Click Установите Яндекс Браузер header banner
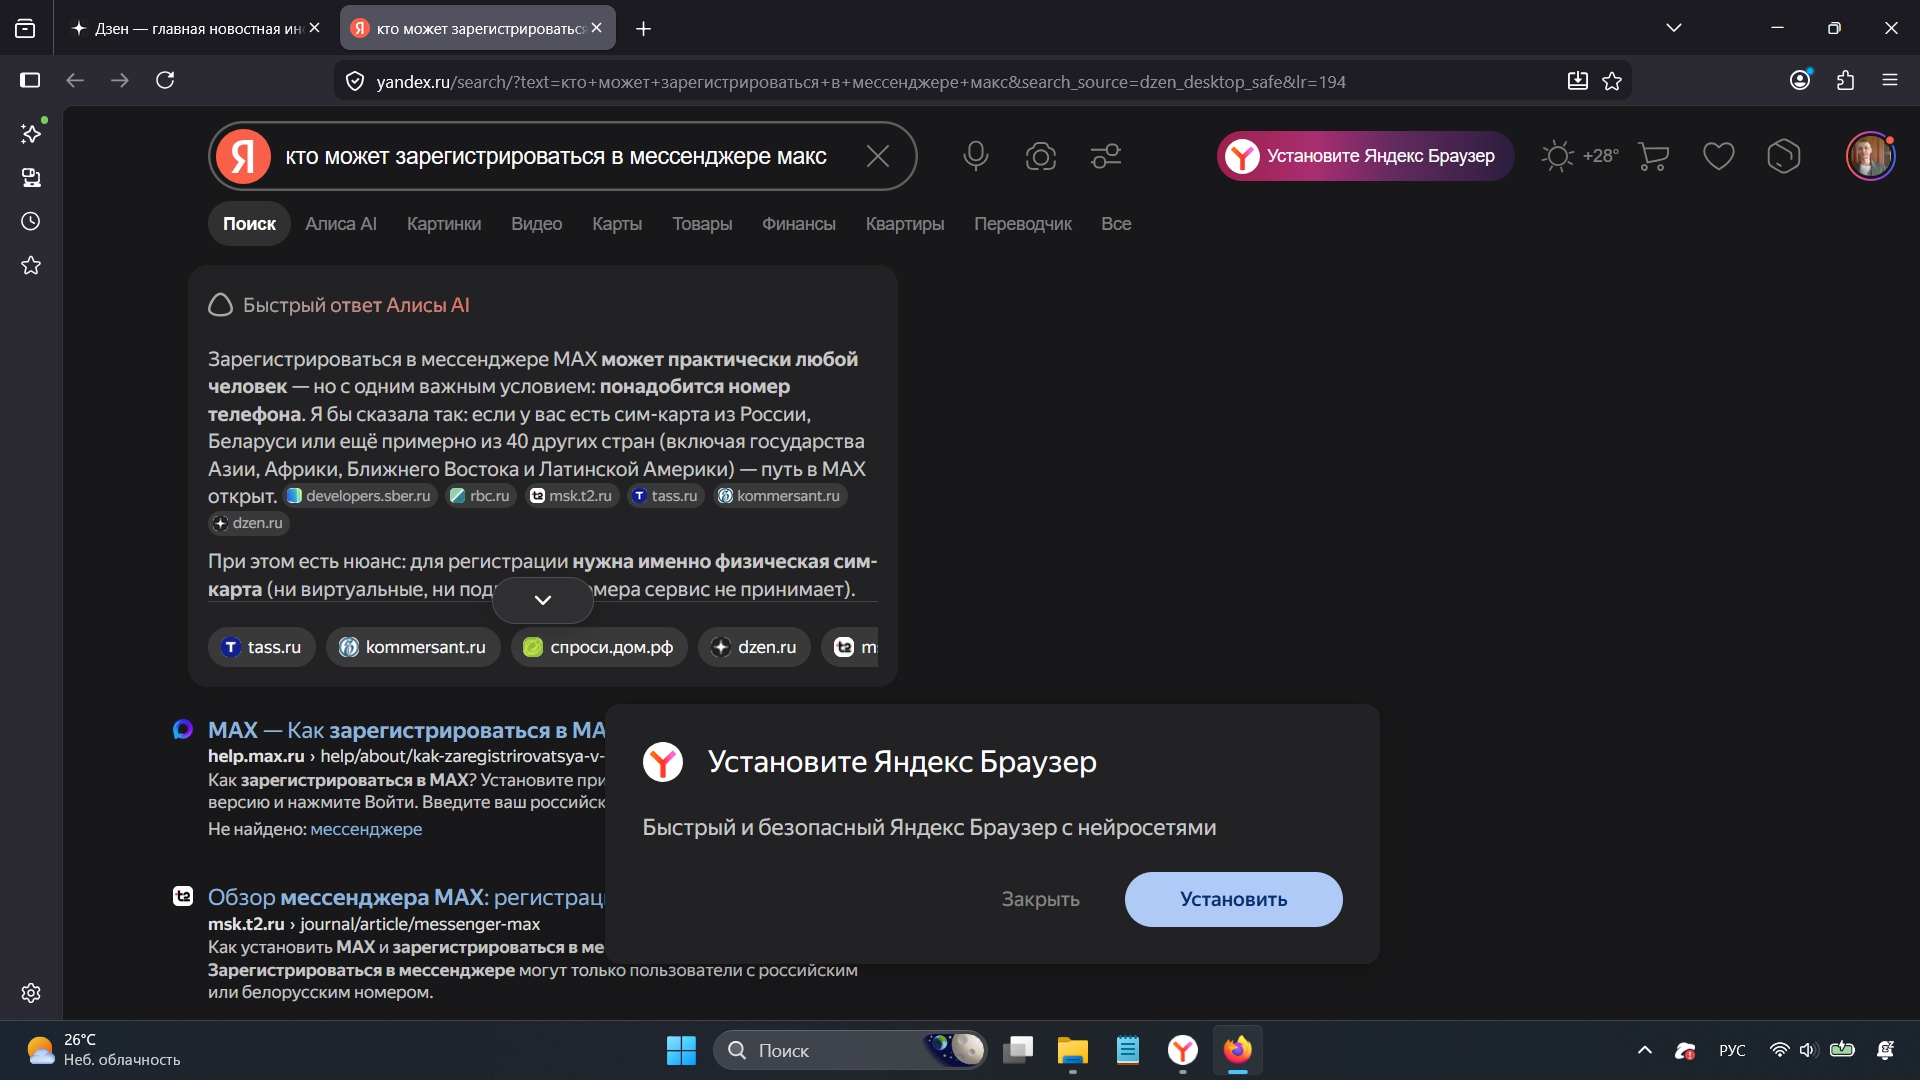The image size is (1920, 1080). 1366,156
